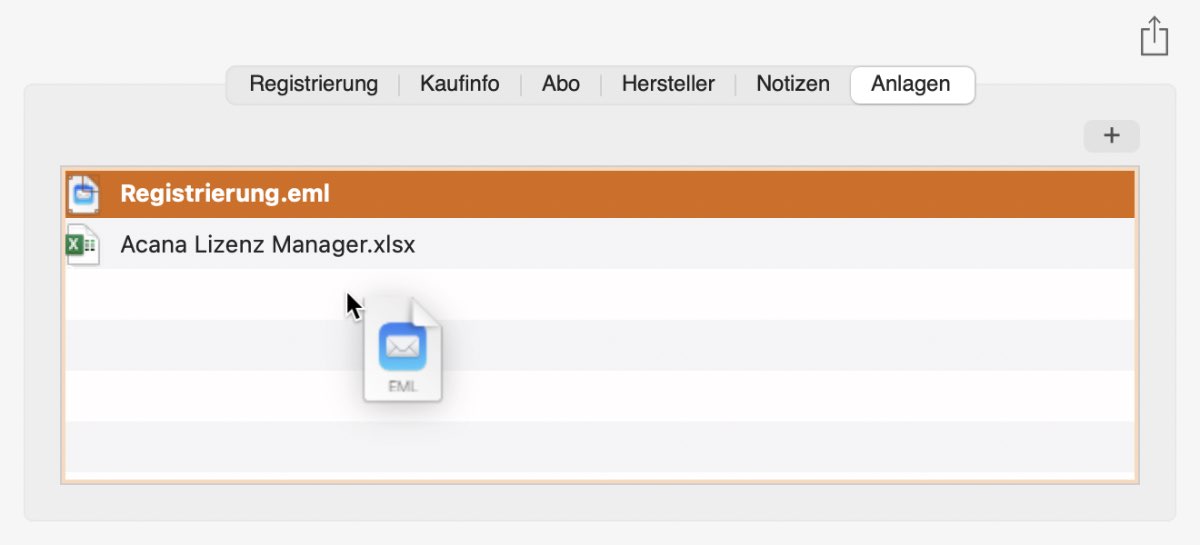
Task: Switch to the Registrierung tab
Action: click(x=314, y=84)
